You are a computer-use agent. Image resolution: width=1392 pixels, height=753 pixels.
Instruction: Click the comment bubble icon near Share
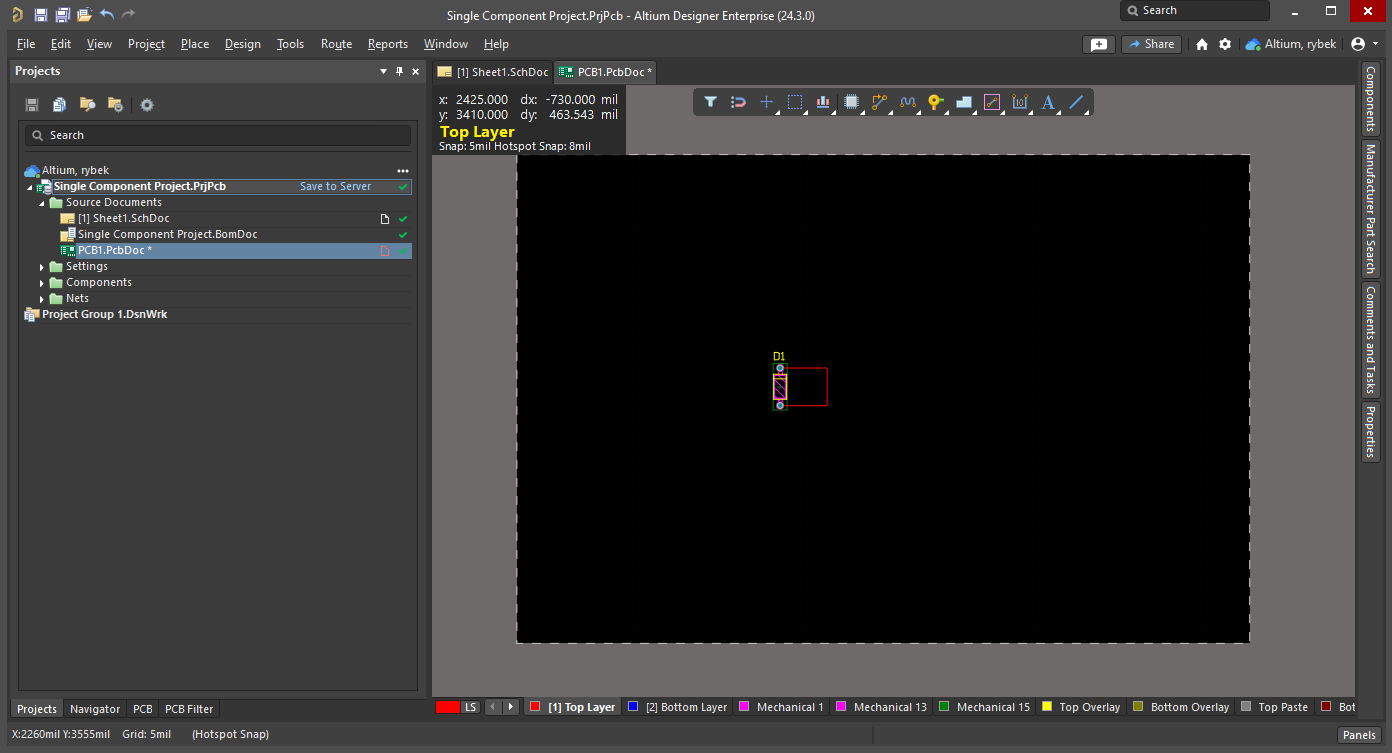pos(1099,44)
